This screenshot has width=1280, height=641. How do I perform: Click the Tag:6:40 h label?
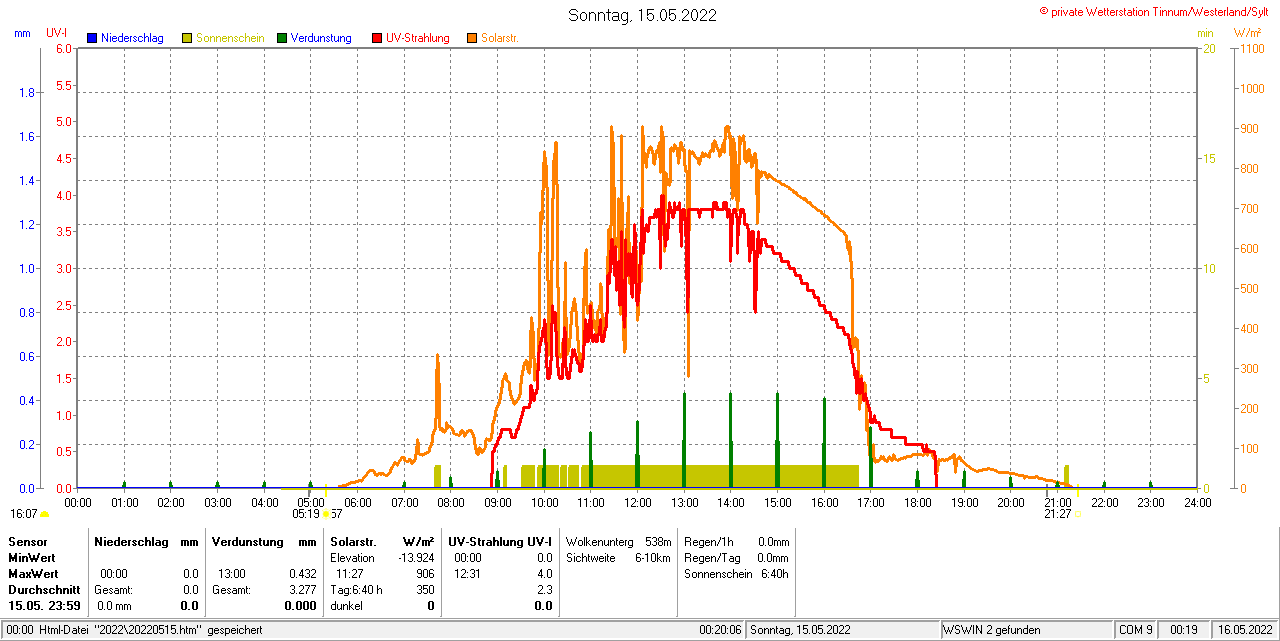coord(356,590)
